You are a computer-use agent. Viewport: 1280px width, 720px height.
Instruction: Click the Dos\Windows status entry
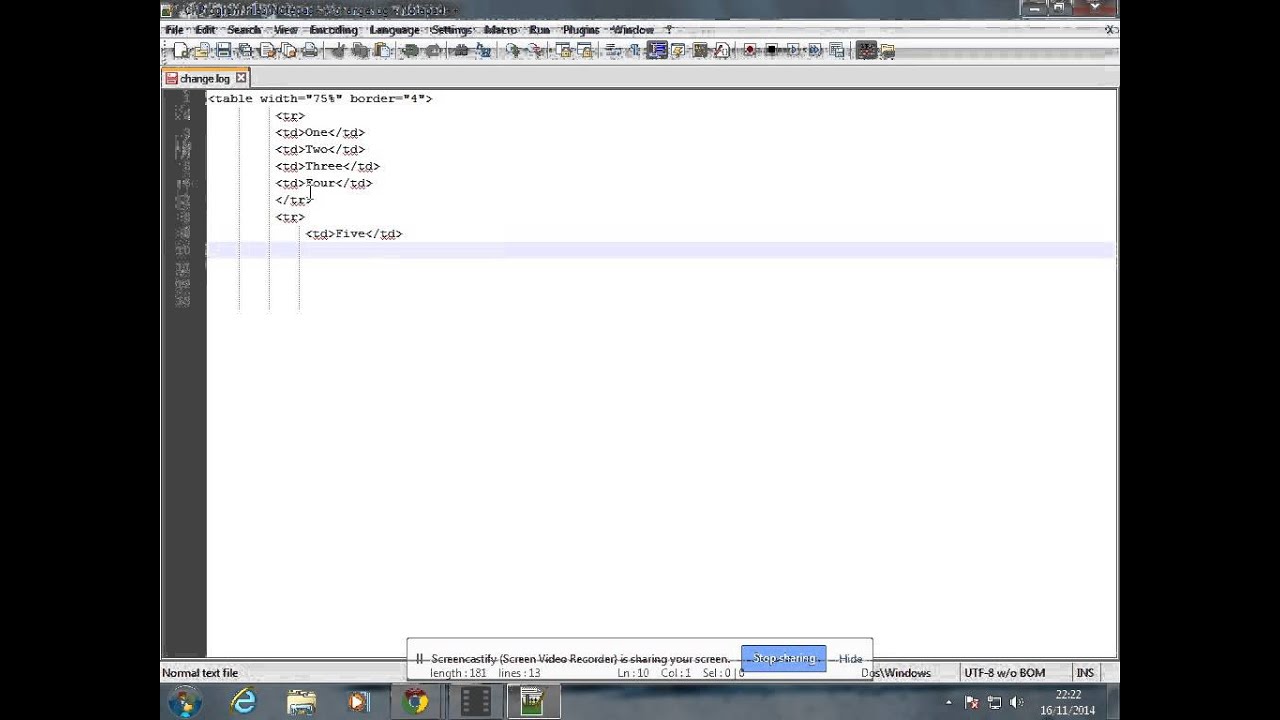click(x=896, y=673)
